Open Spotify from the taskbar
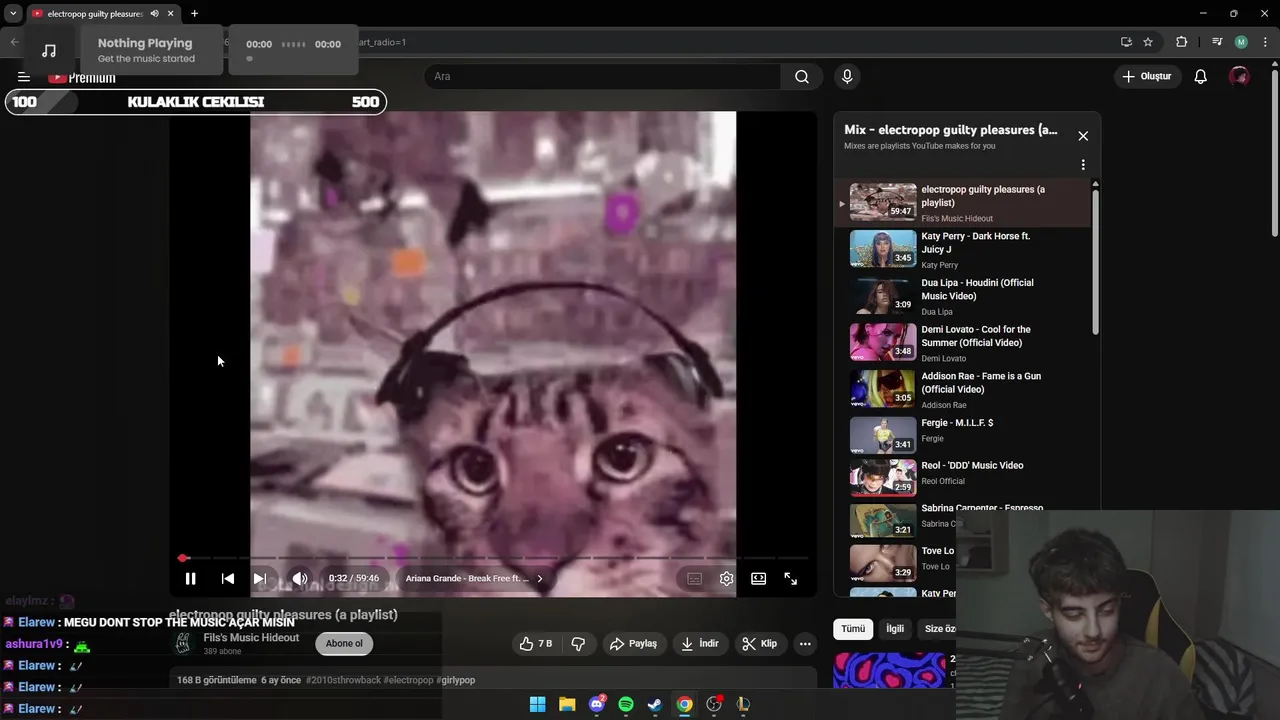 (x=626, y=704)
